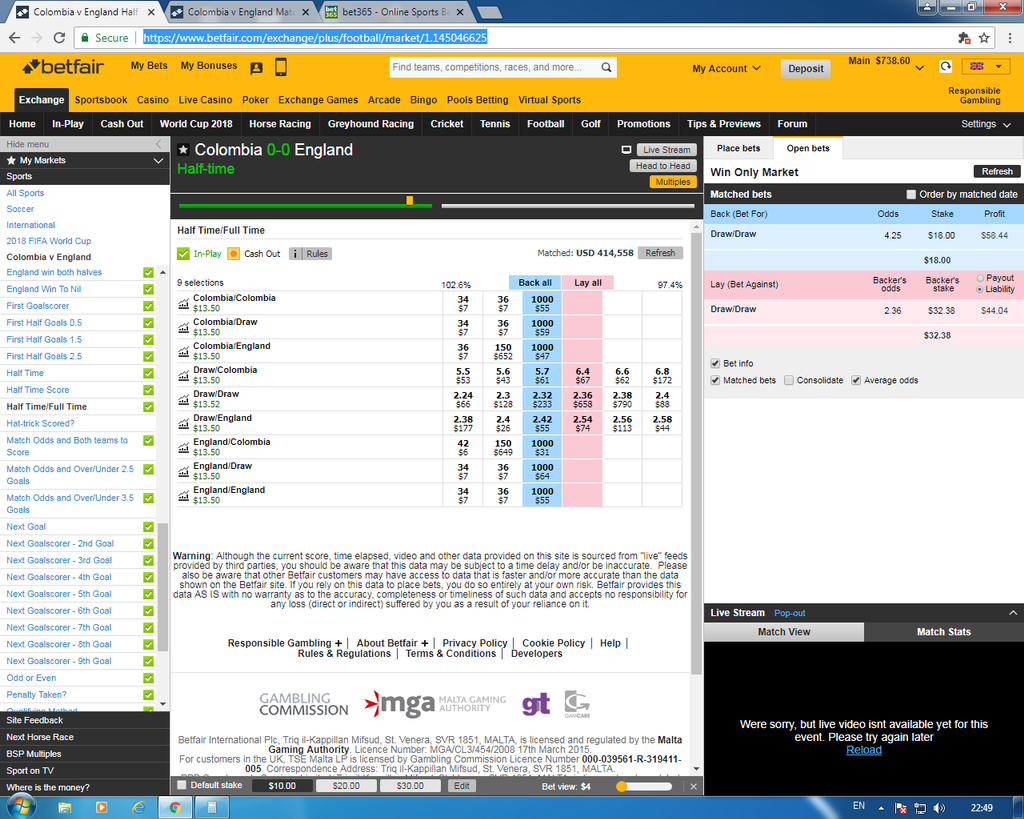Back Draw/Draw at 2.32 odds

click(542, 400)
